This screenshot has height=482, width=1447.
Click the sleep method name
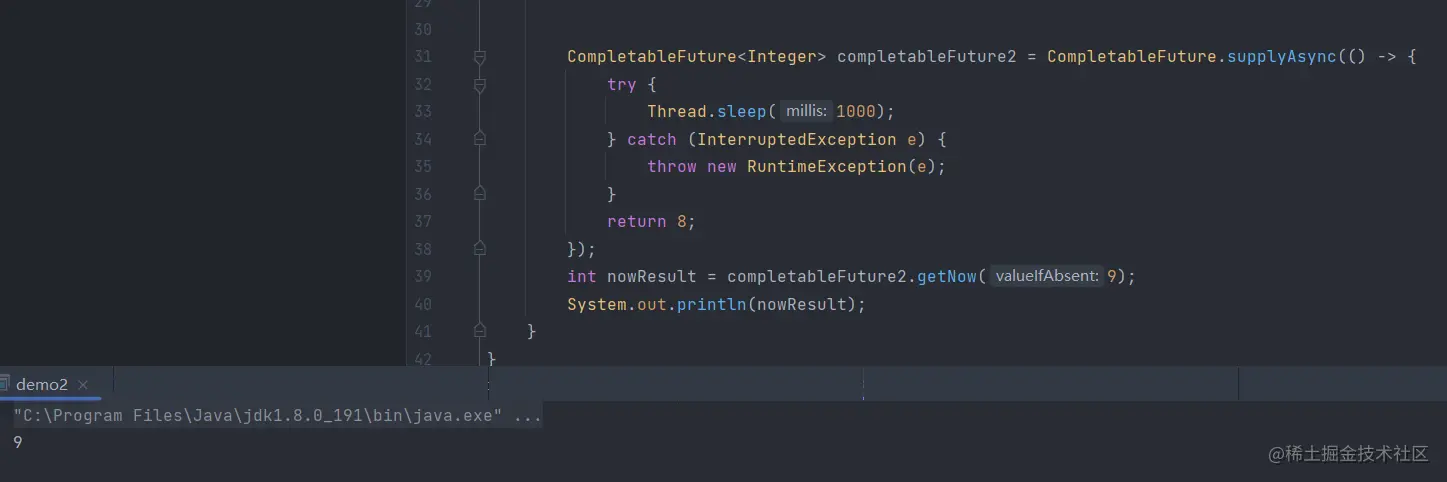742,112
